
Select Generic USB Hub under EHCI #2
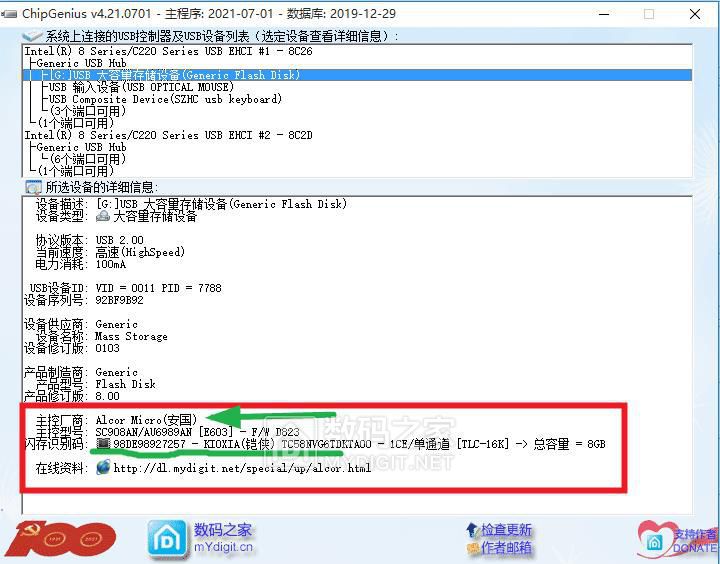81,147
